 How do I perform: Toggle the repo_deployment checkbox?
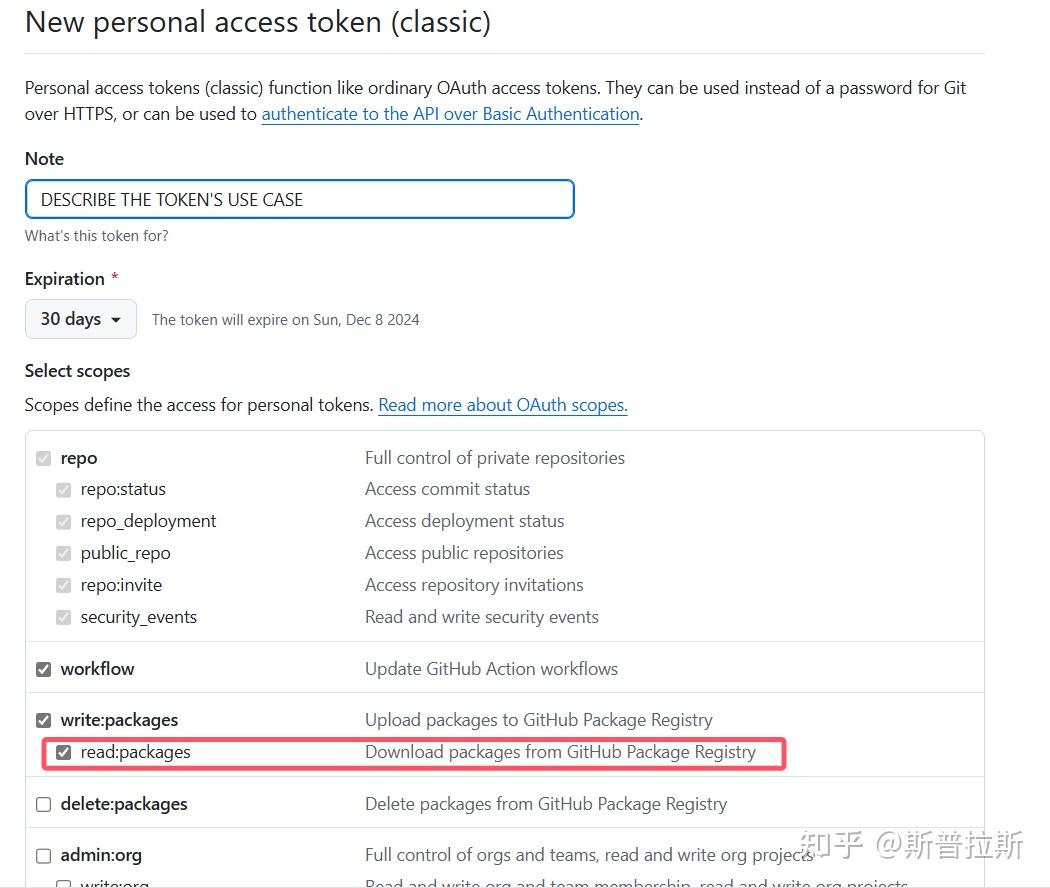click(64, 522)
